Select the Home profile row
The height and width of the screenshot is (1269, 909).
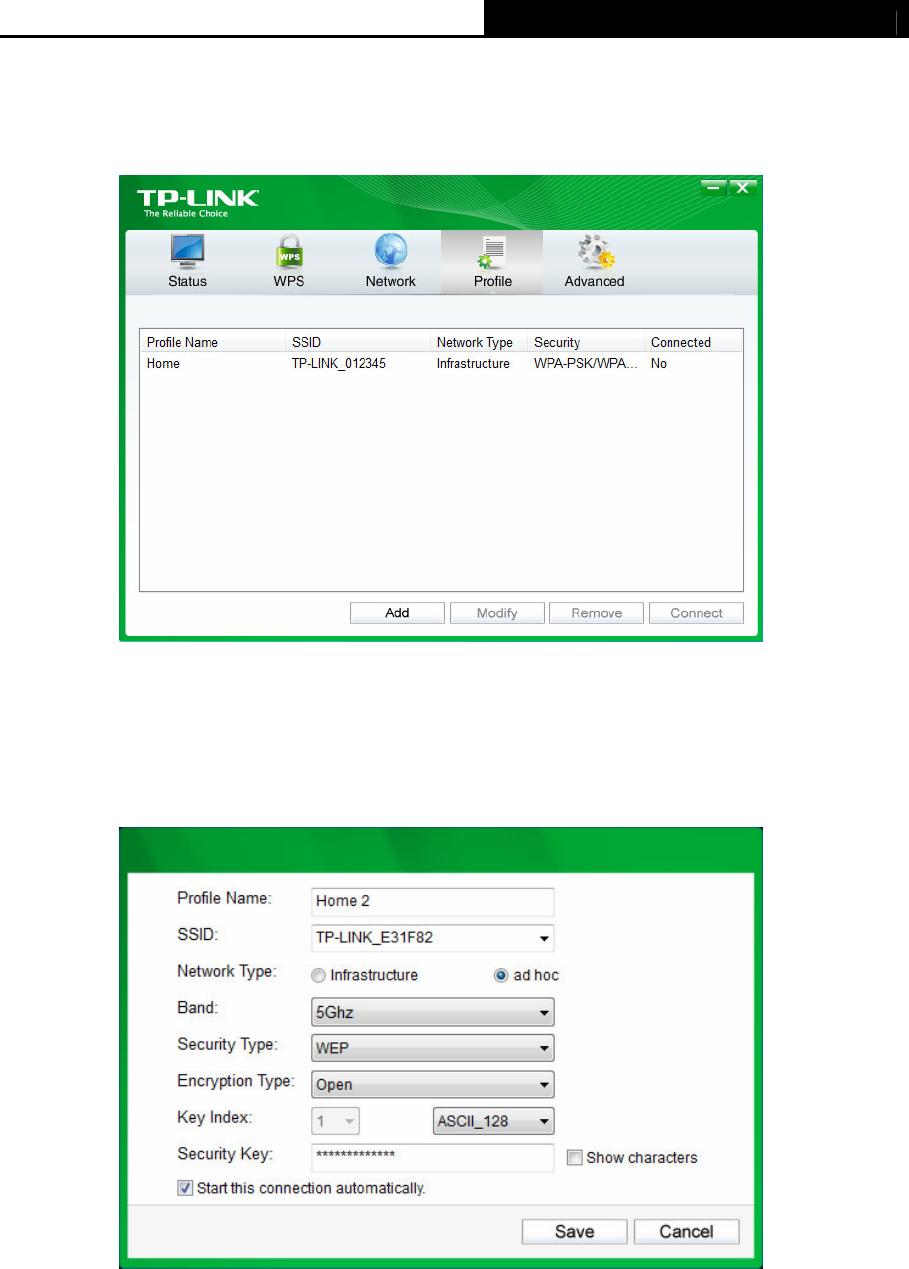[x=441, y=364]
